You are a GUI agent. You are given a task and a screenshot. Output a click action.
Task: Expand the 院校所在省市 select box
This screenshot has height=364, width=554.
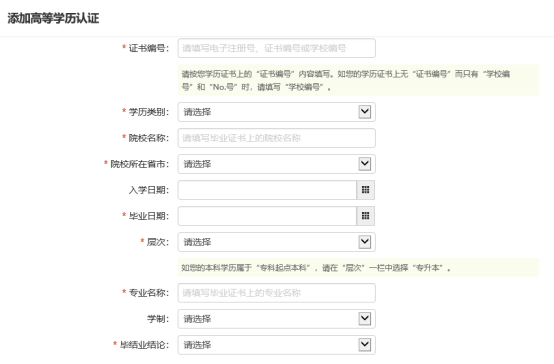pyautogui.click(x=277, y=164)
